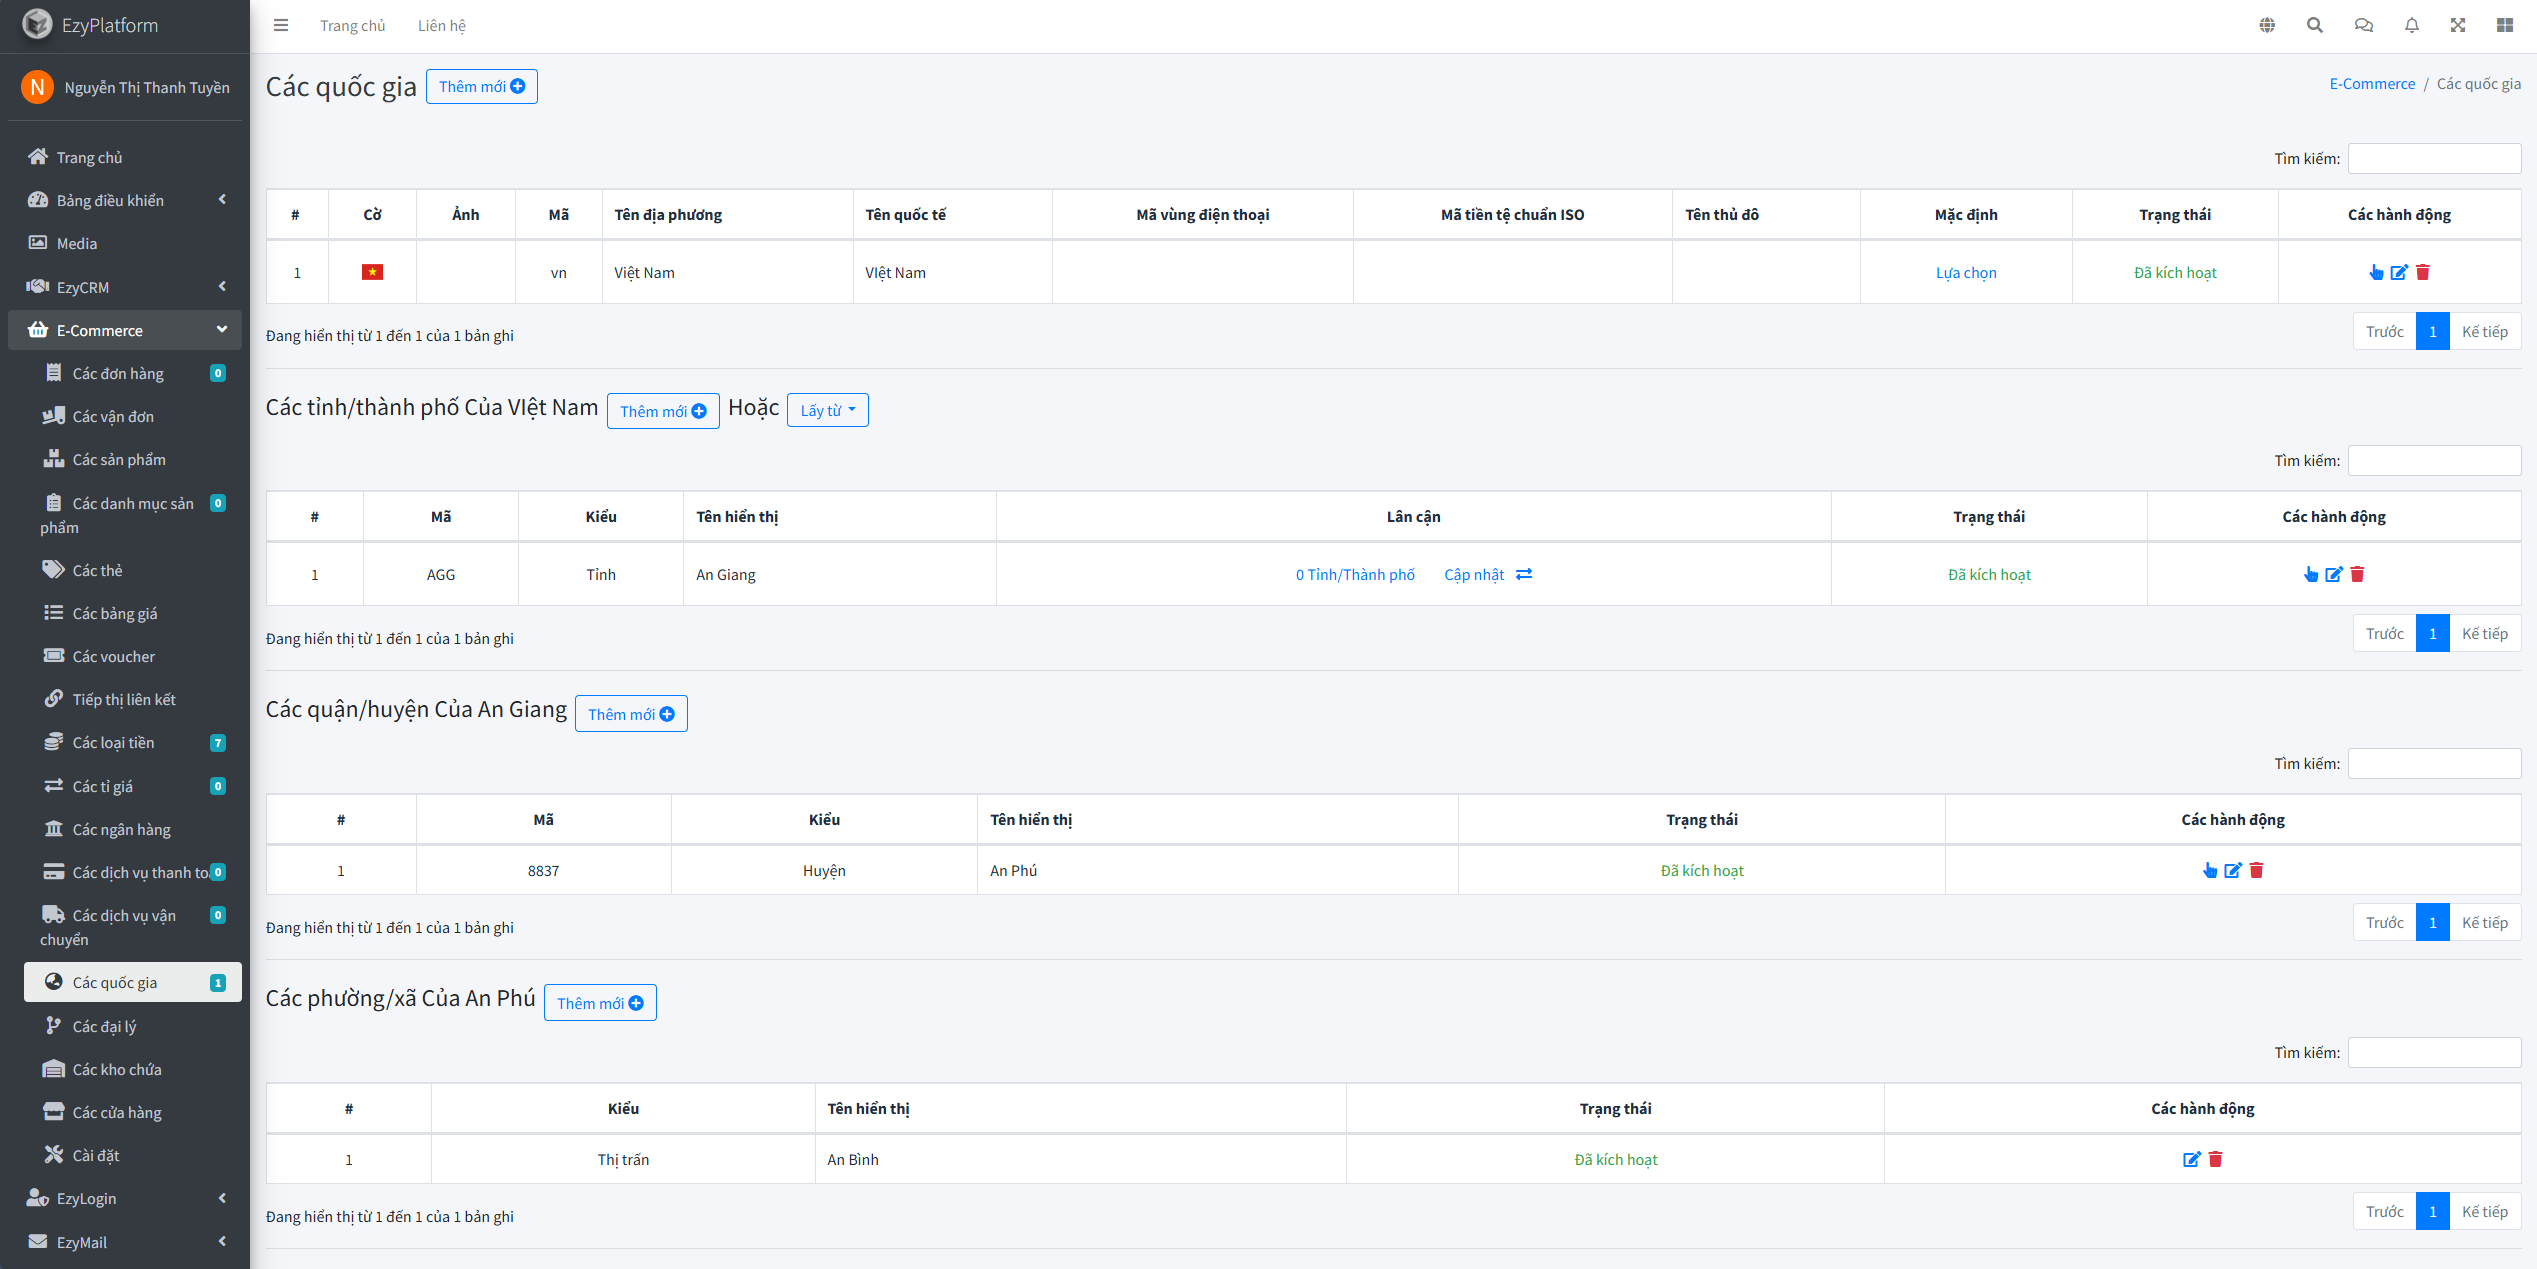Click Thêm mới next to Các quốc gia
Viewport: 2537px width, 1269px height.
(x=481, y=86)
